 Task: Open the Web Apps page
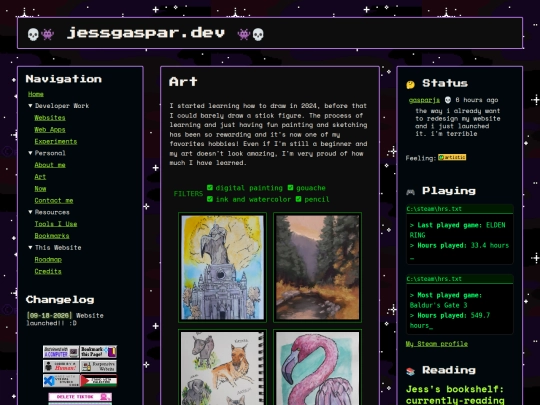click(x=50, y=129)
